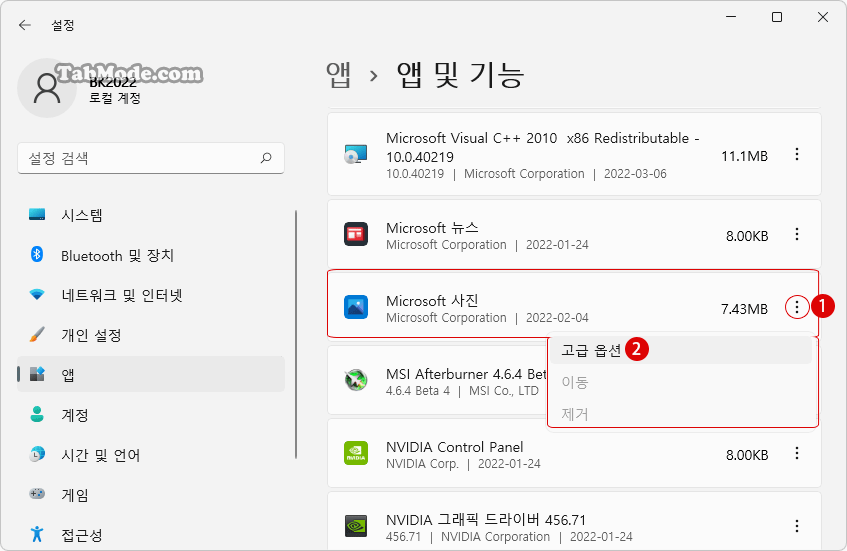
Task: Open more options for Microsoft 사진
Action: [797, 307]
